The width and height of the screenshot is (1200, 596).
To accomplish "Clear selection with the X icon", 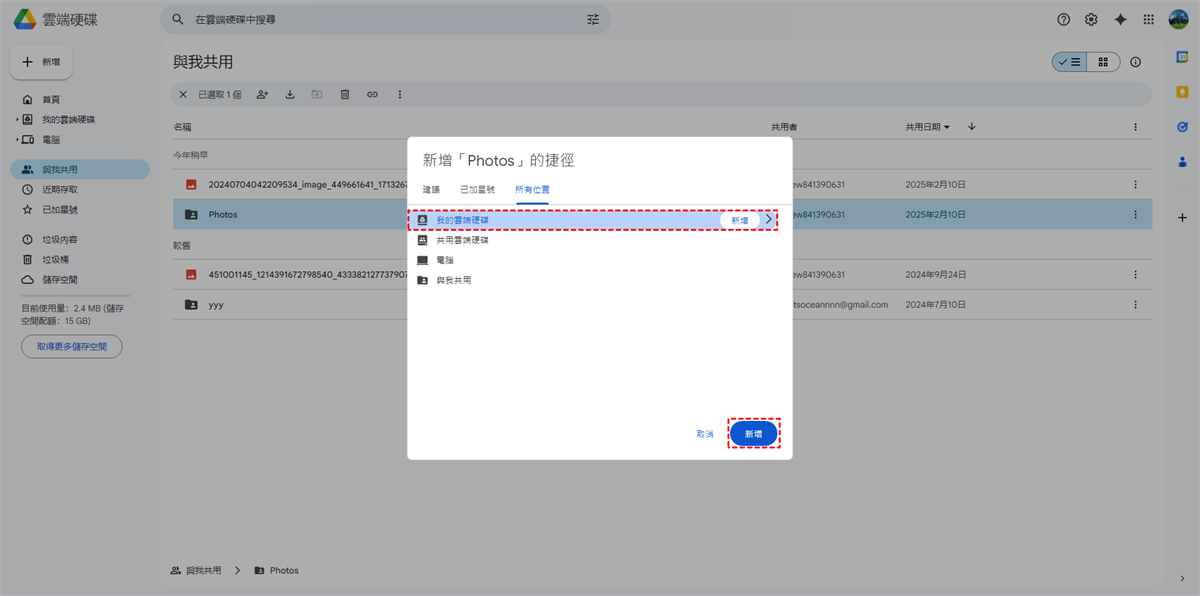I will coord(182,94).
